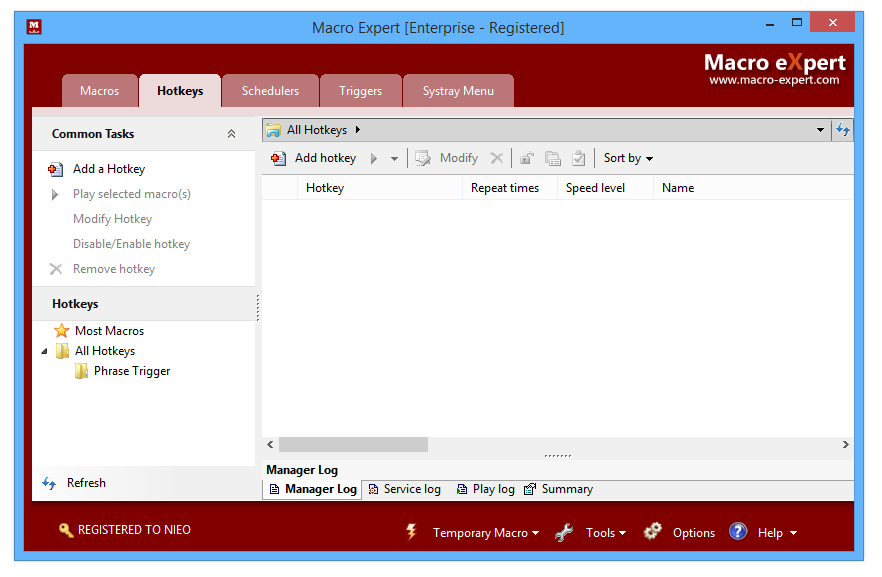
Task: Open the Service log tab
Action: 404,489
